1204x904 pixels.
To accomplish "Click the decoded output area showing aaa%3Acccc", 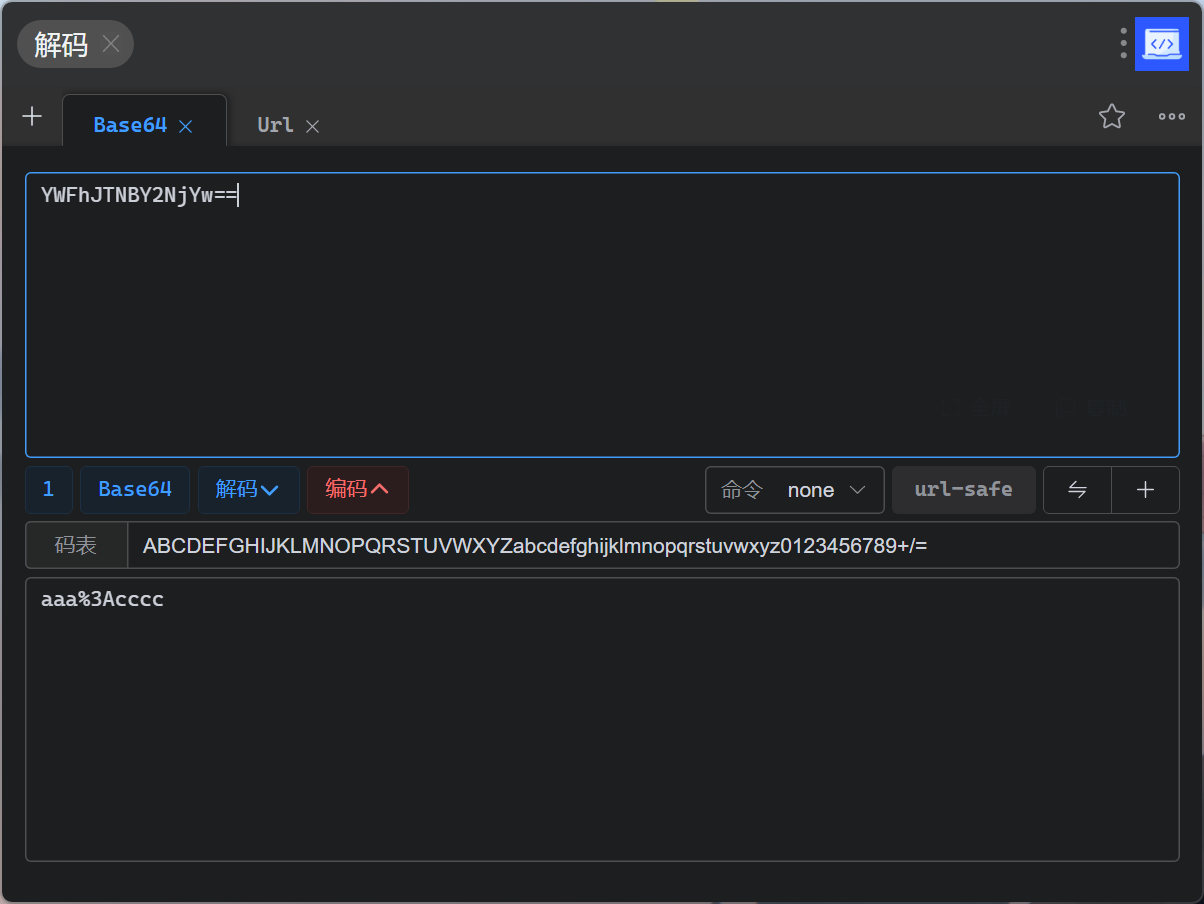I will point(602,719).
